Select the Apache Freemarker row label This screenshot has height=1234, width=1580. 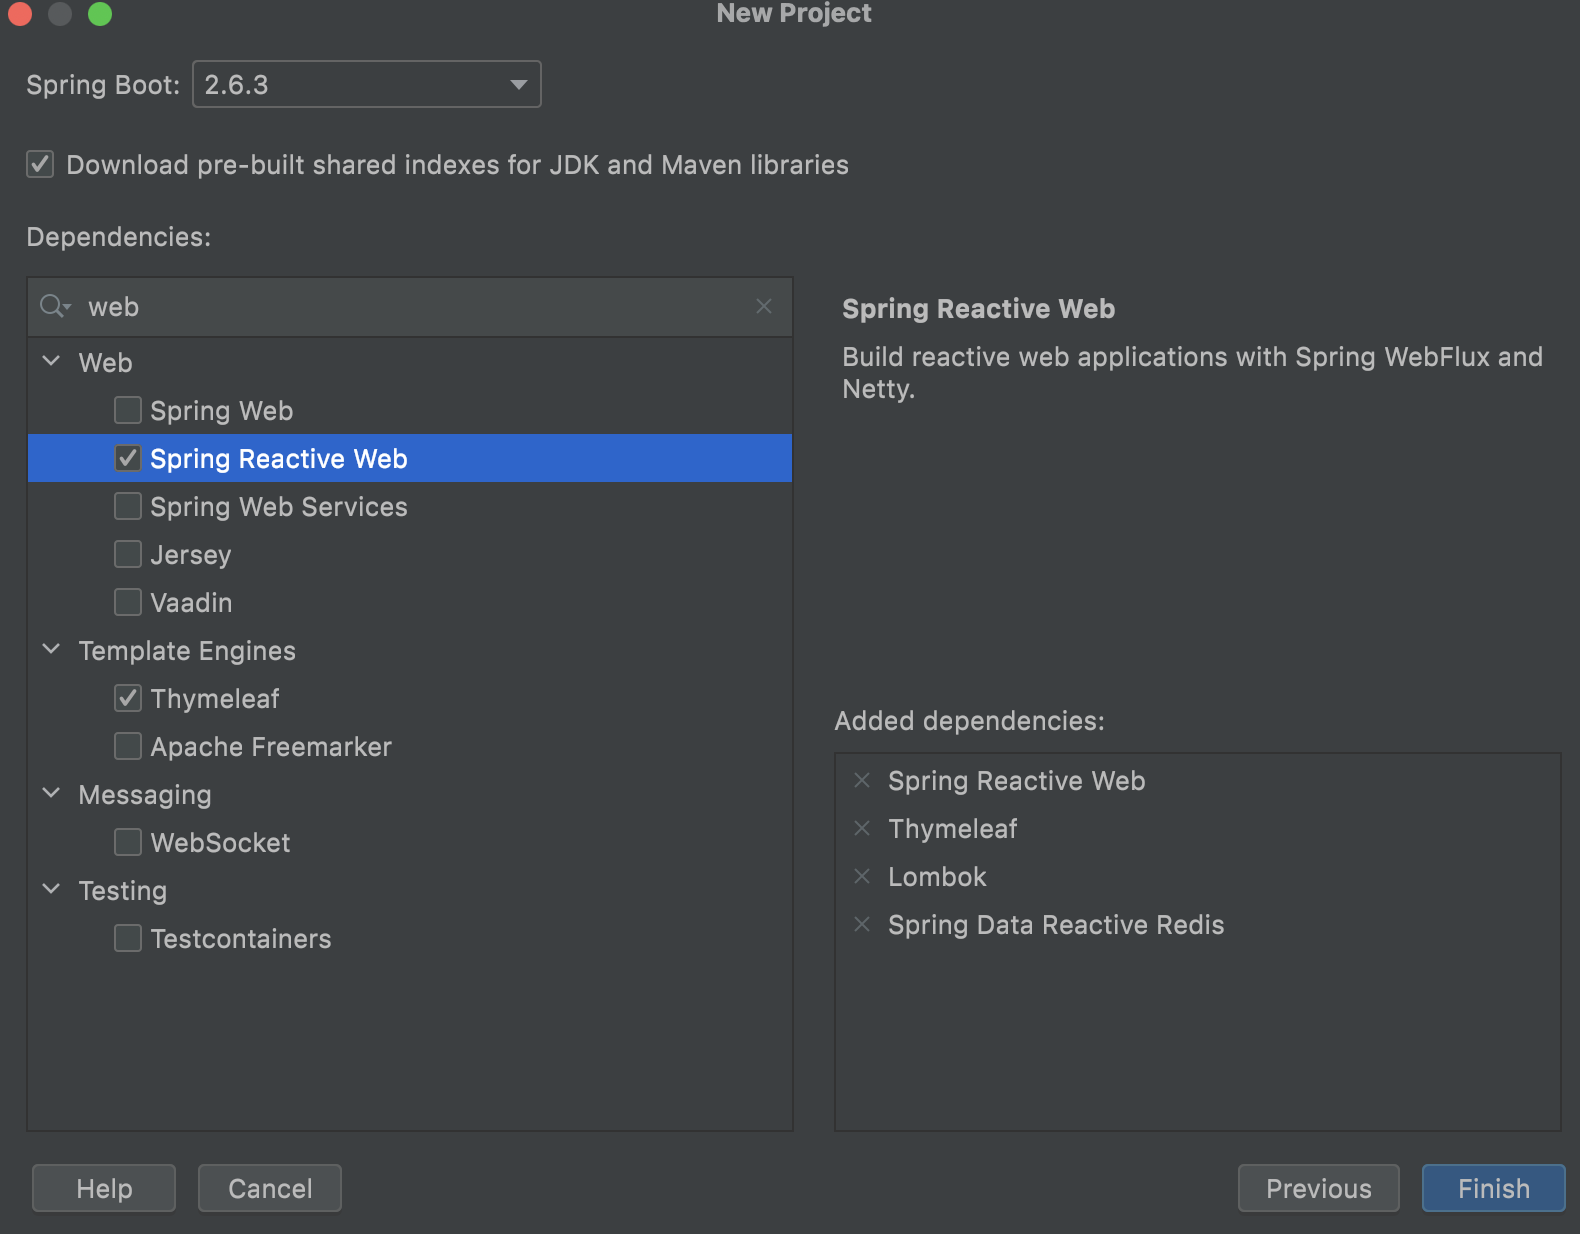(271, 747)
